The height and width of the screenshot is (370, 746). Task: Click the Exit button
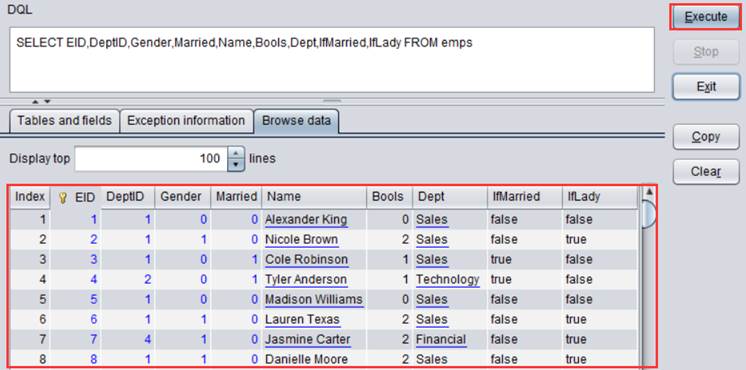pyautogui.click(x=706, y=87)
